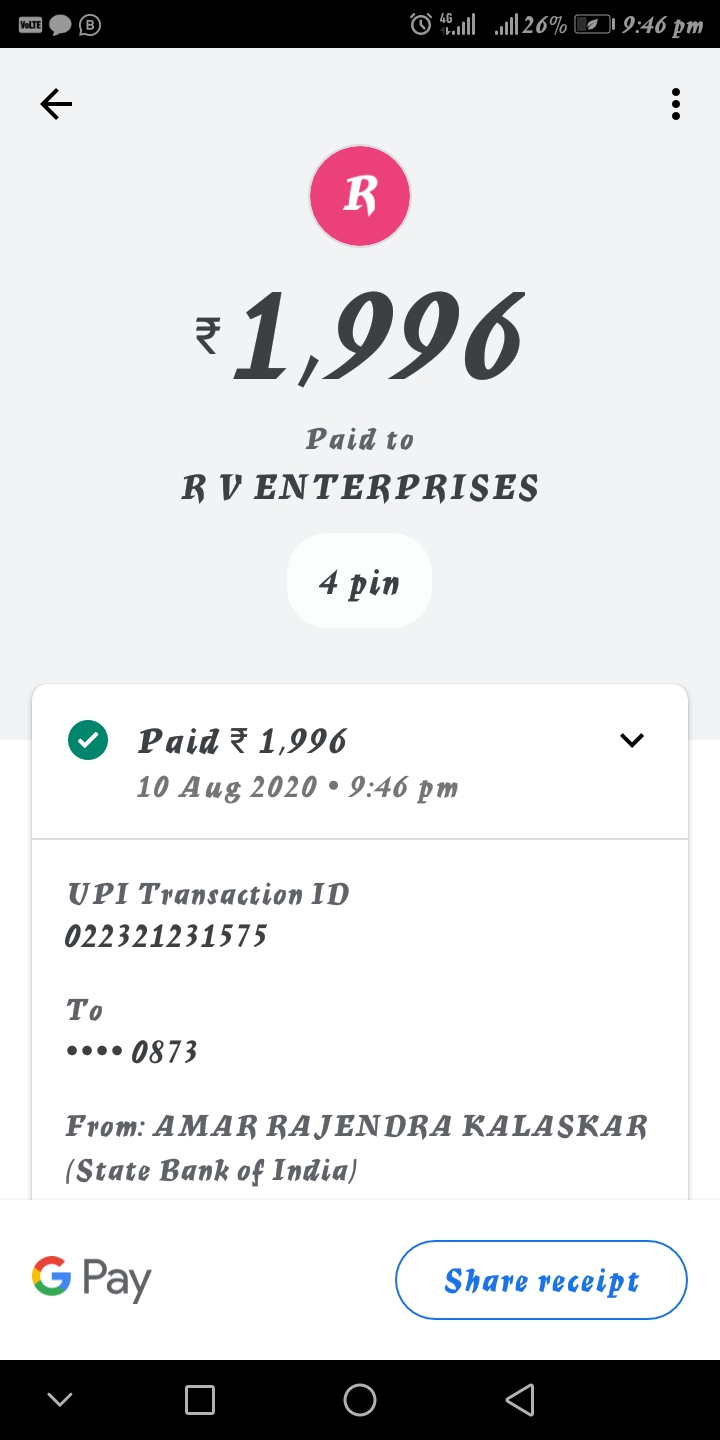Tap UPI Transaction ID 022321231575

tap(166, 936)
